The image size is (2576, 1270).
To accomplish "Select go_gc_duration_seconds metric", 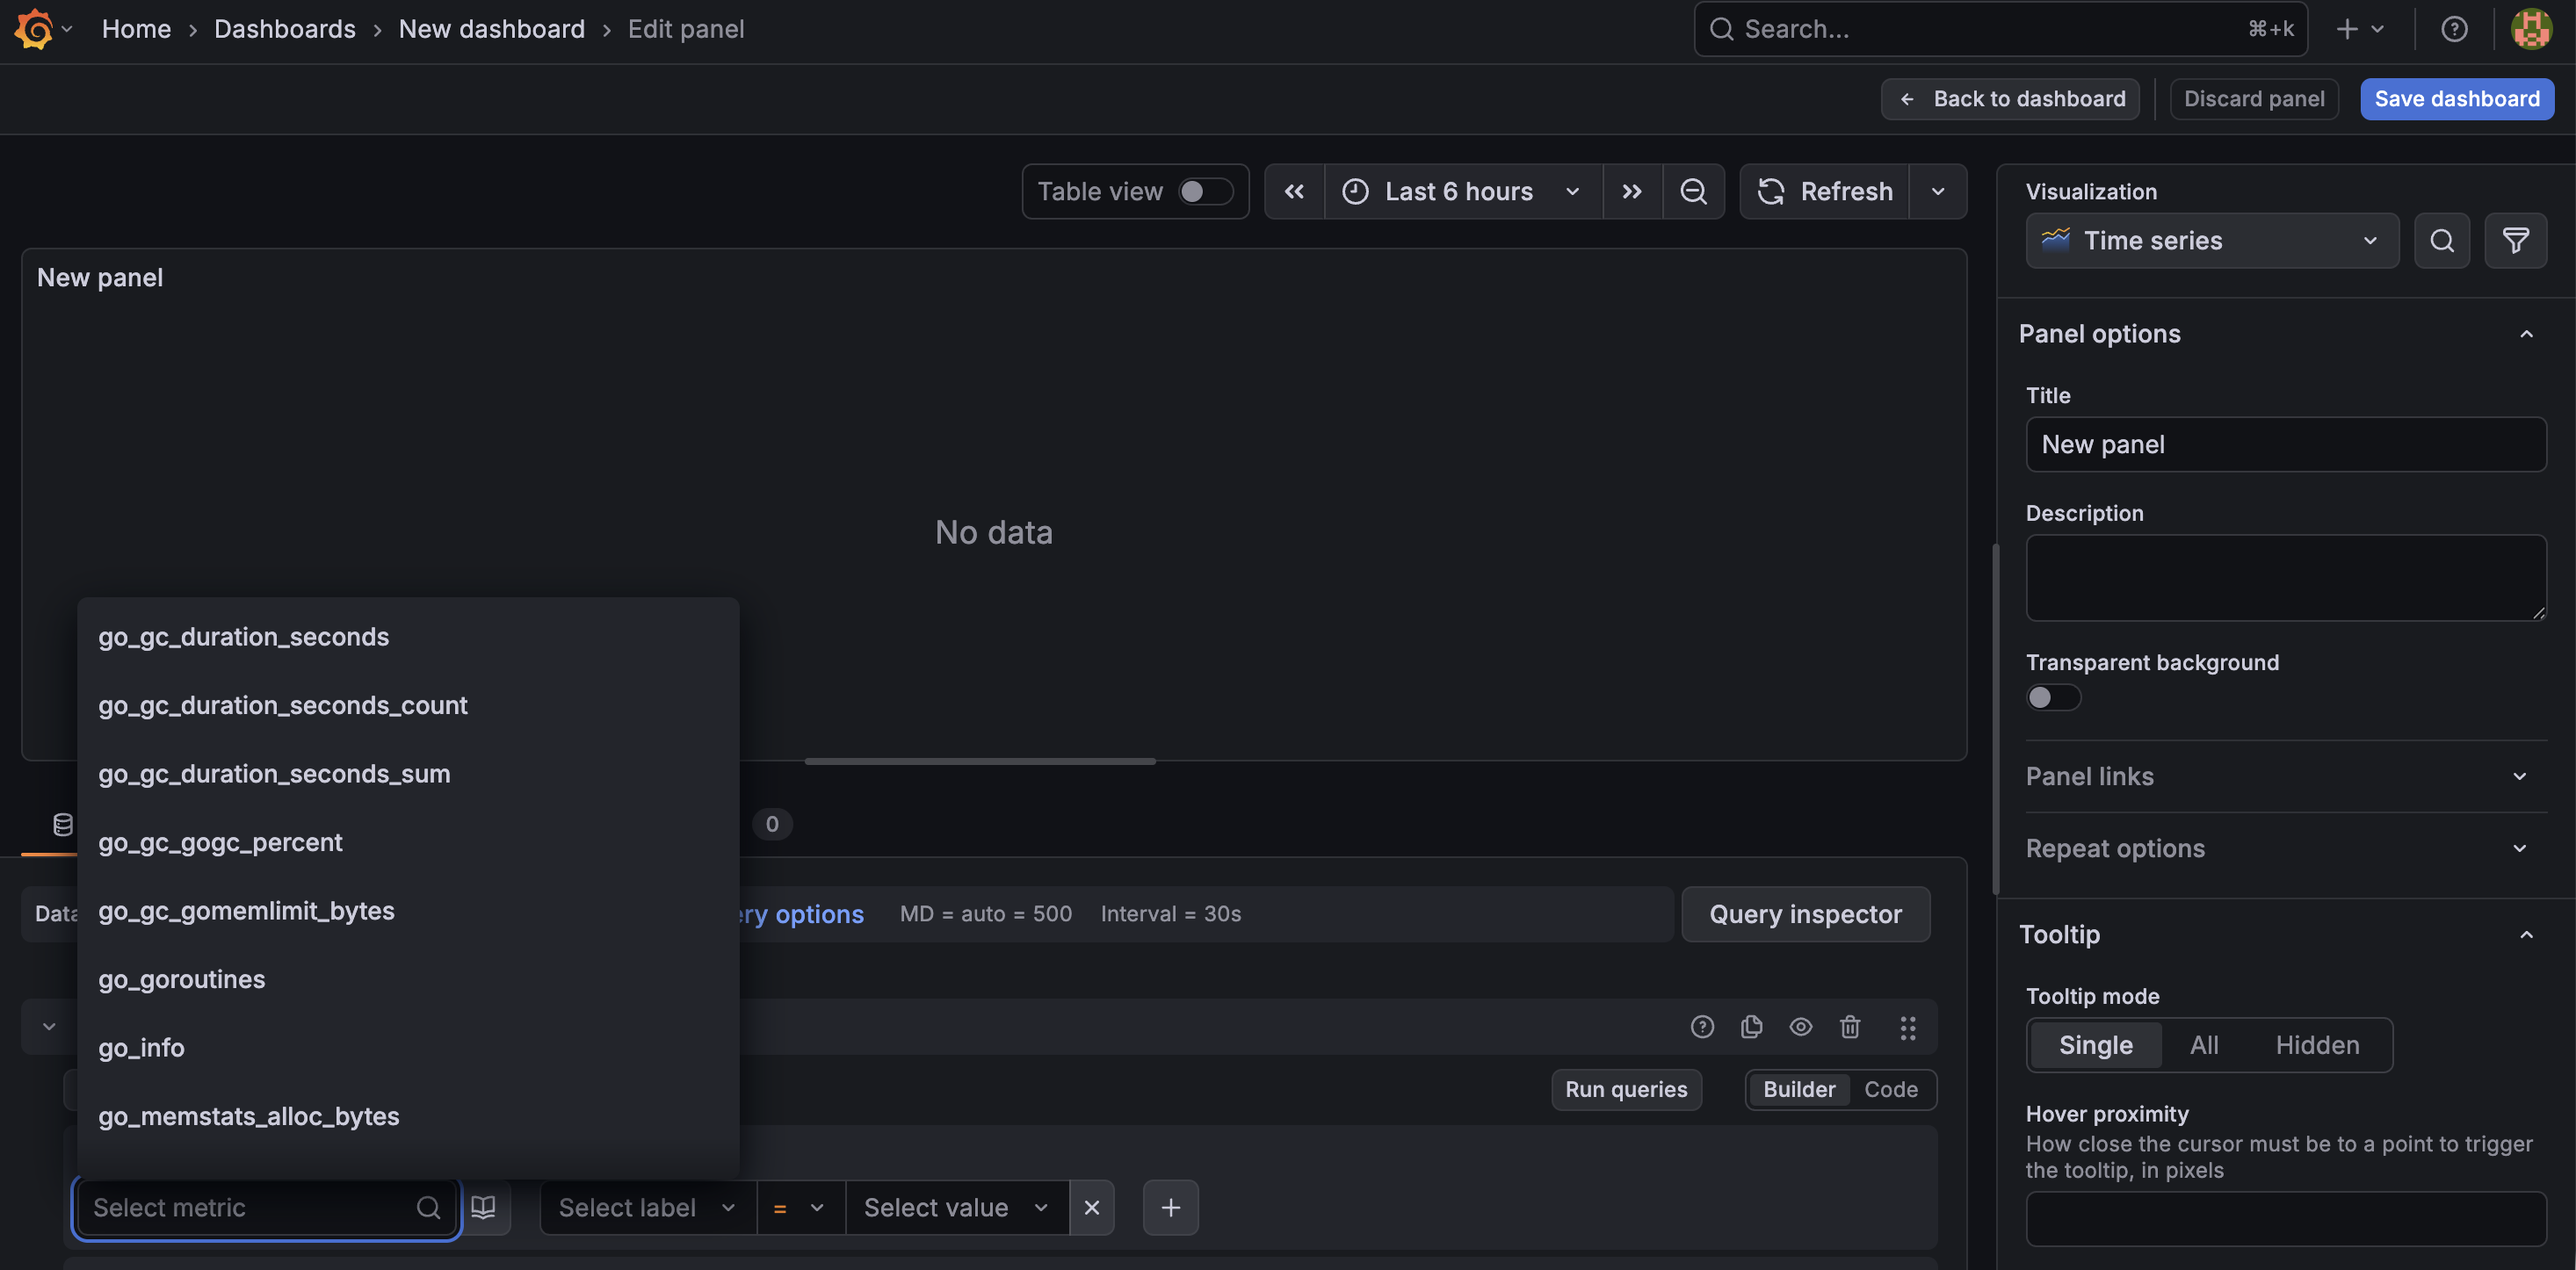I will coord(408,637).
